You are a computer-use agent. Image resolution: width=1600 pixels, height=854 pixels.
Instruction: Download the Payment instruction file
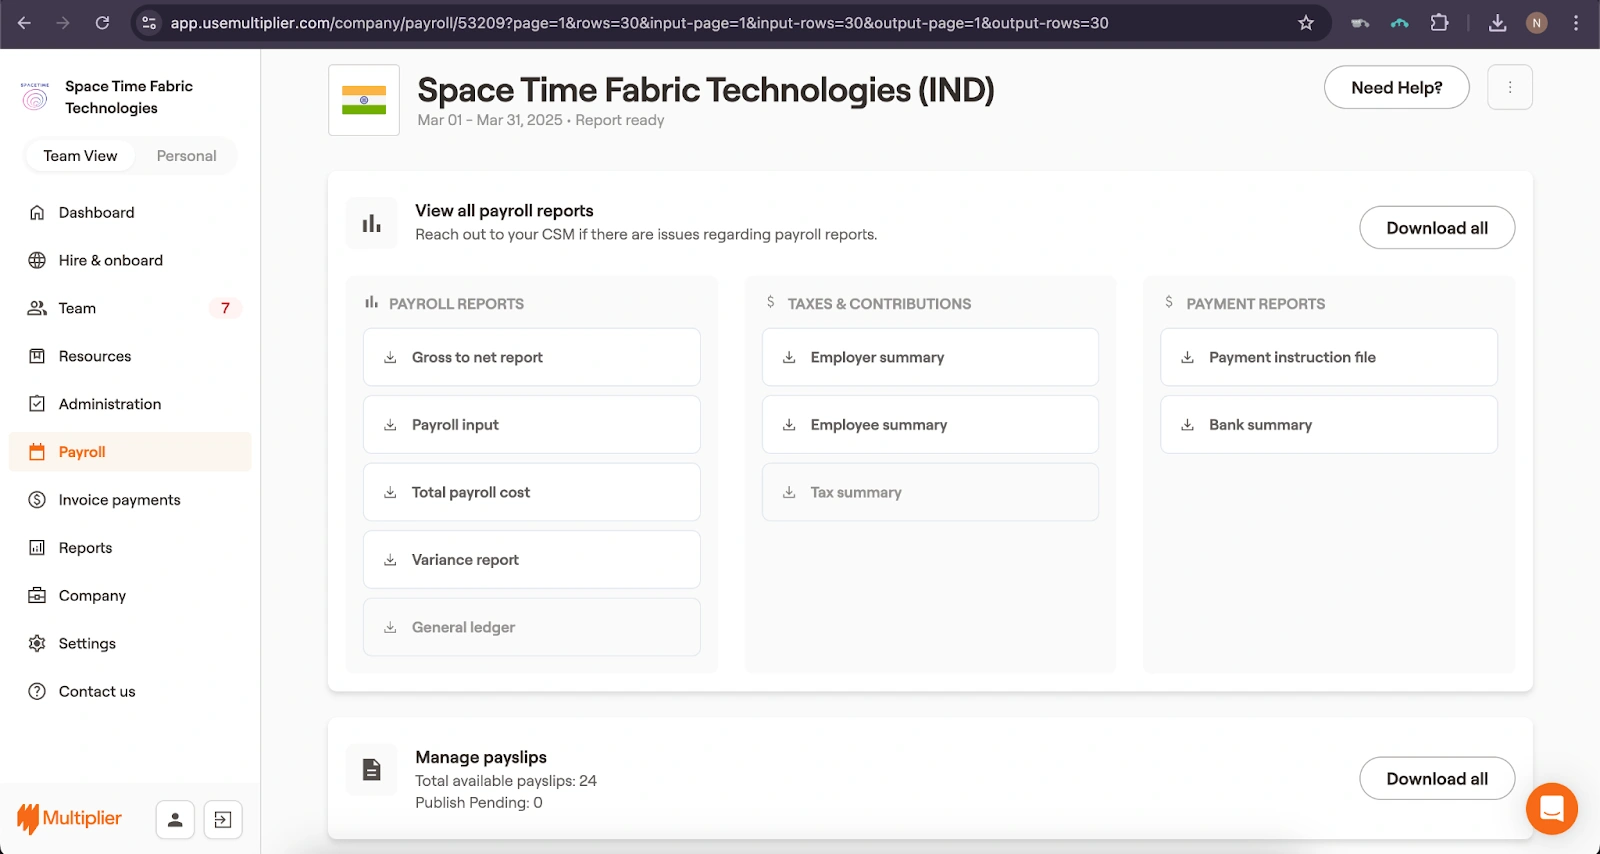point(1329,357)
